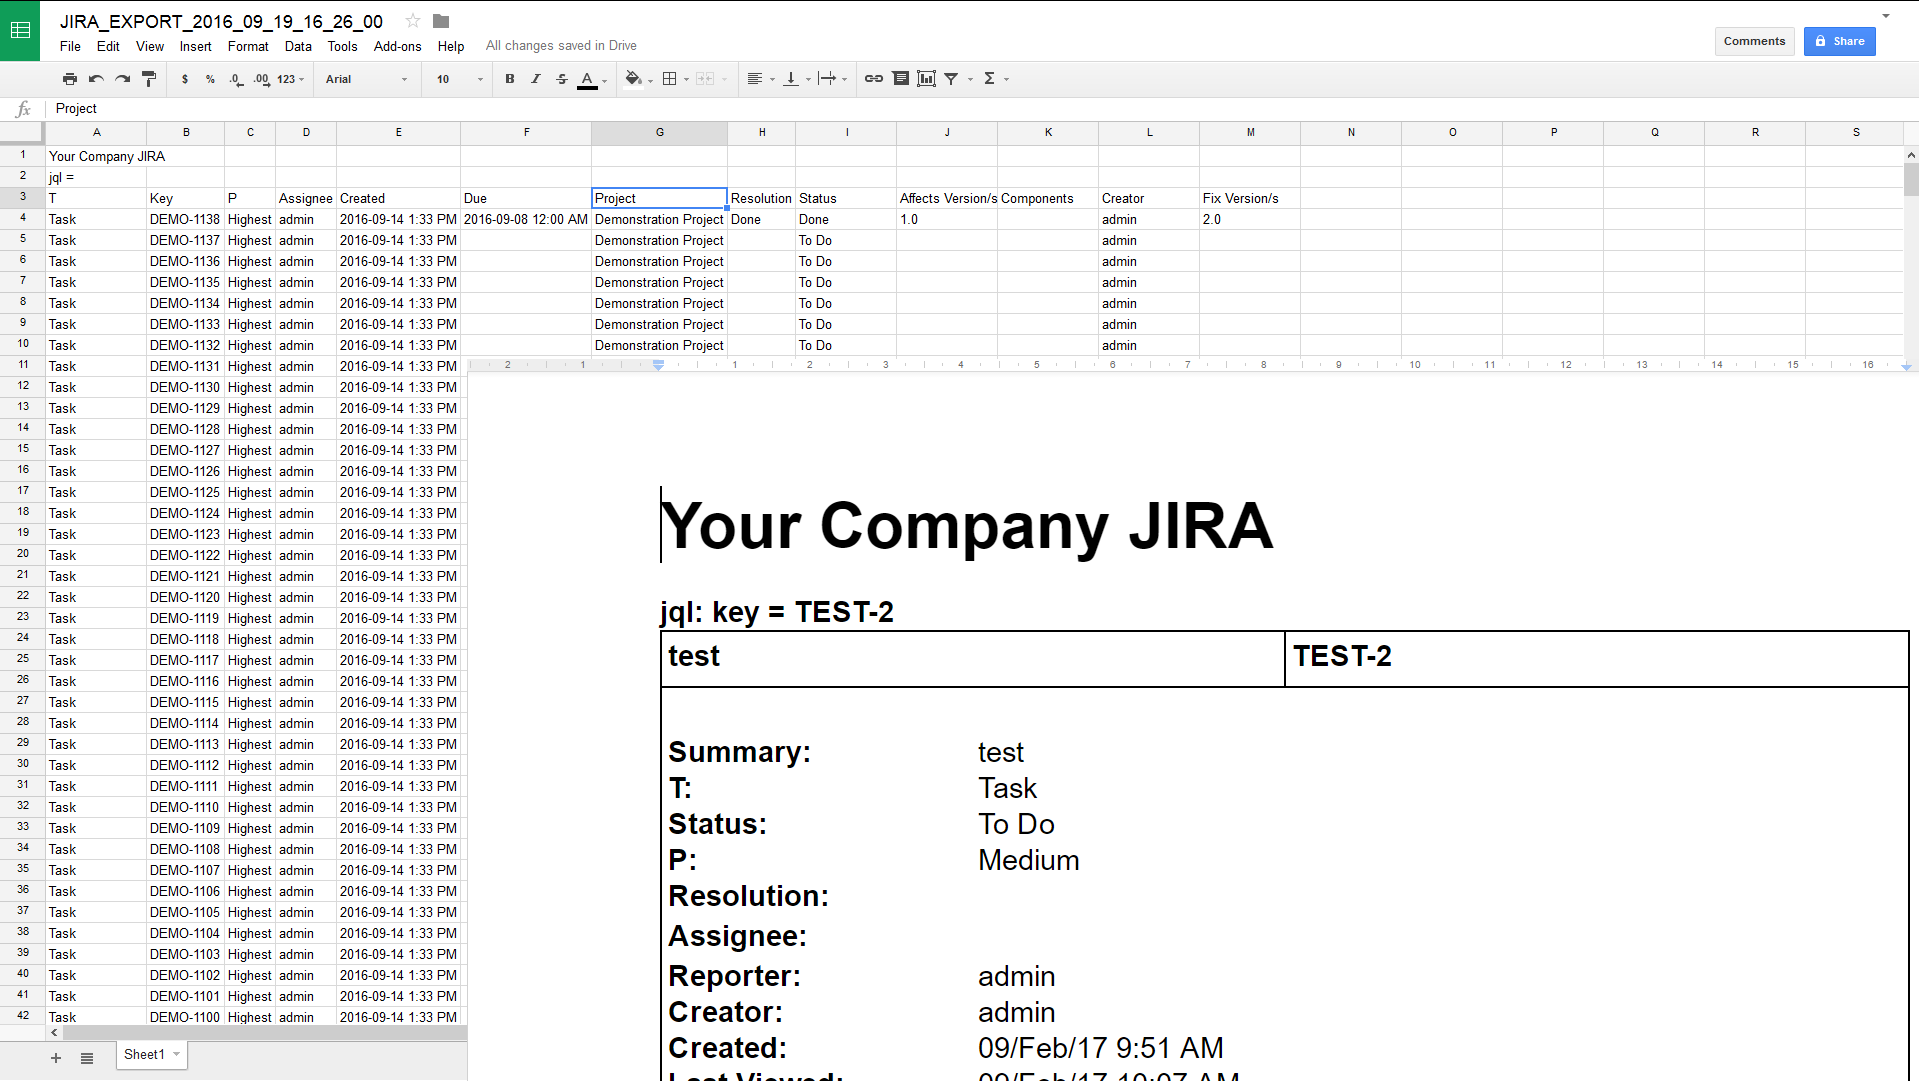Image resolution: width=1919 pixels, height=1084 pixels.
Task: Open the Help menu
Action: pyautogui.click(x=451, y=46)
